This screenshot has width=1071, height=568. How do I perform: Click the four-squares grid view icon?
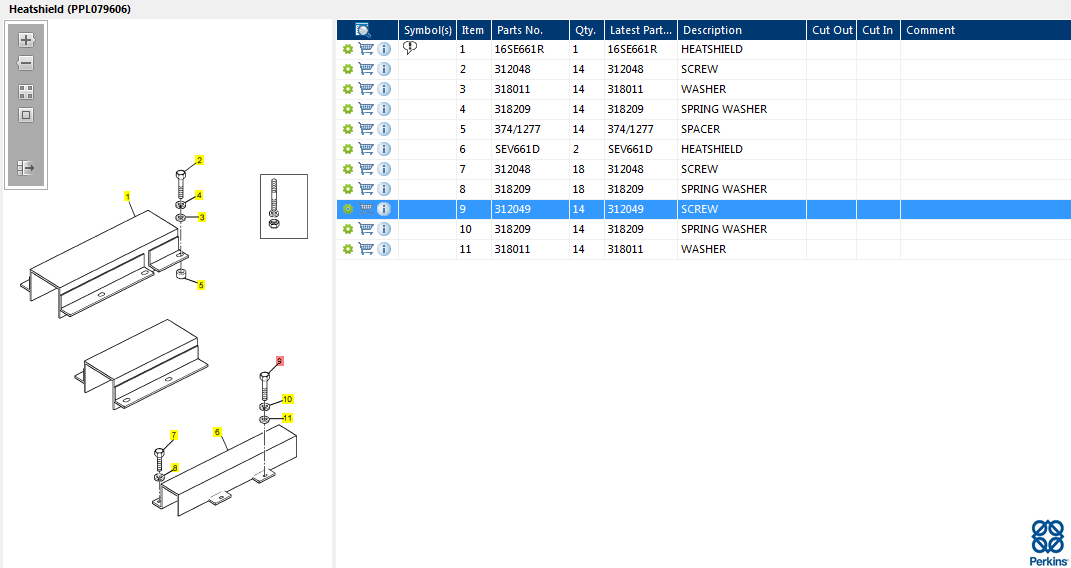(x=26, y=91)
